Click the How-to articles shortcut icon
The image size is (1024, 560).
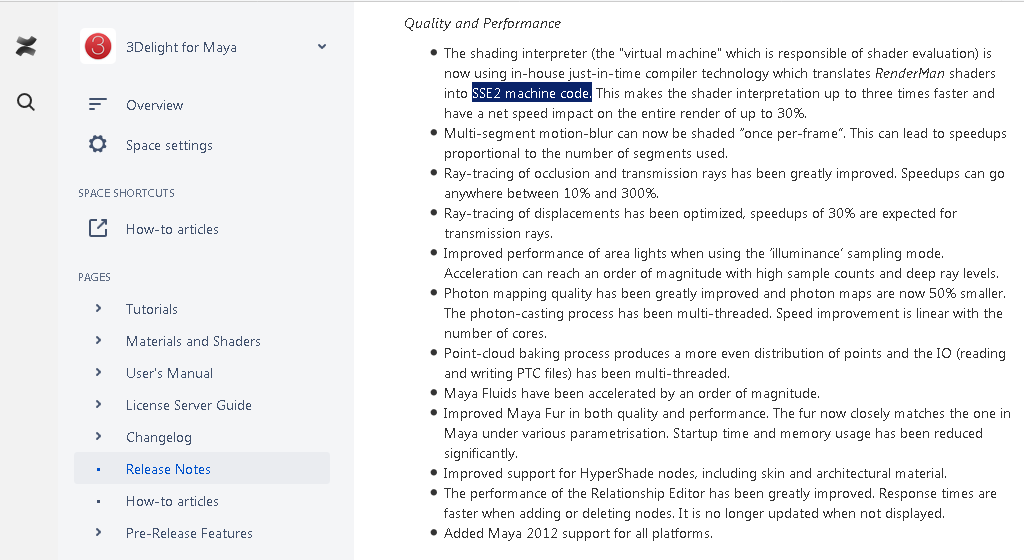(97, 229)
